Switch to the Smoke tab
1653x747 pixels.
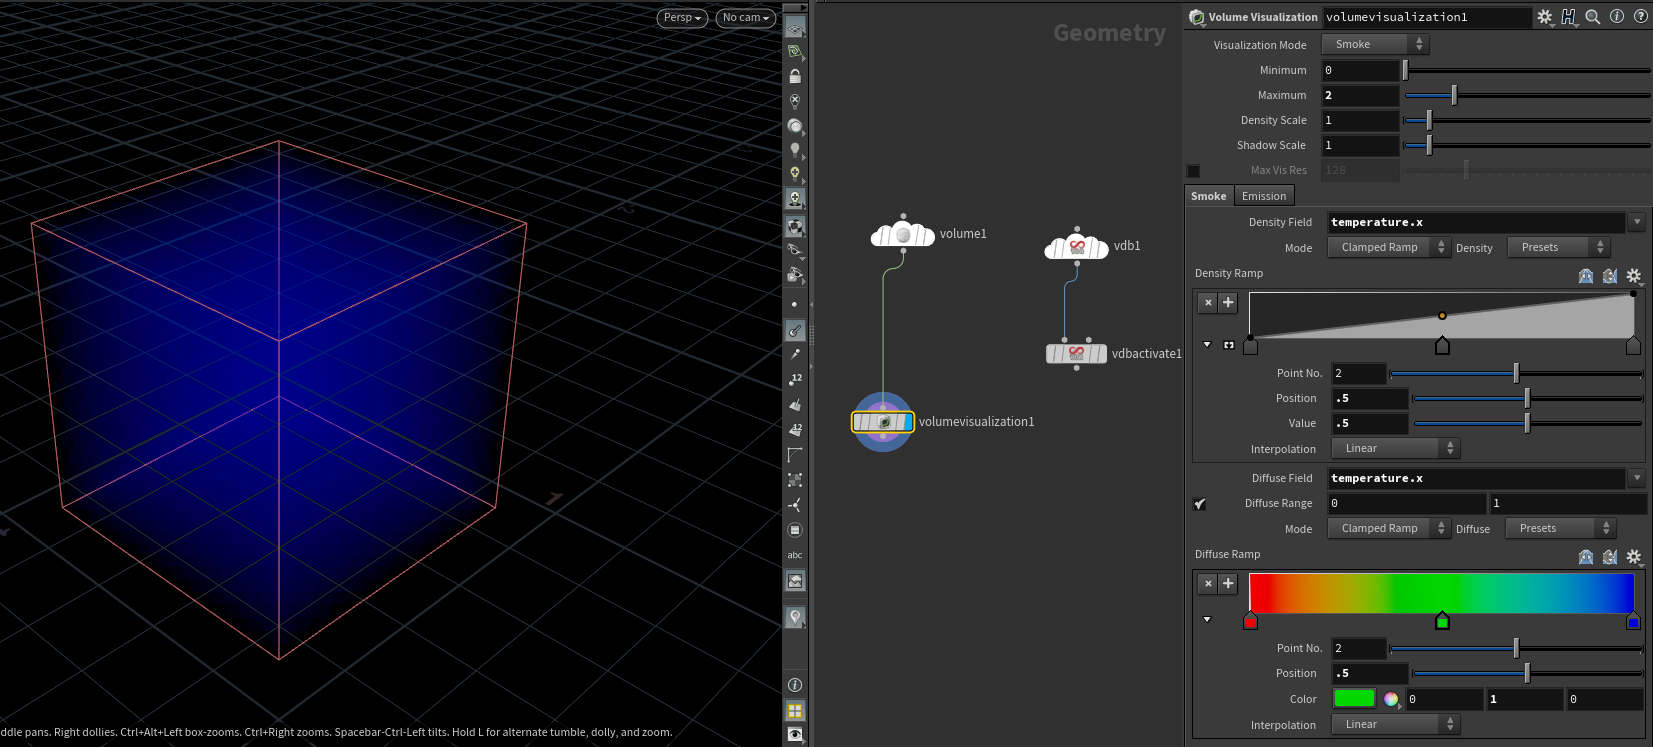coord(1209,196)
